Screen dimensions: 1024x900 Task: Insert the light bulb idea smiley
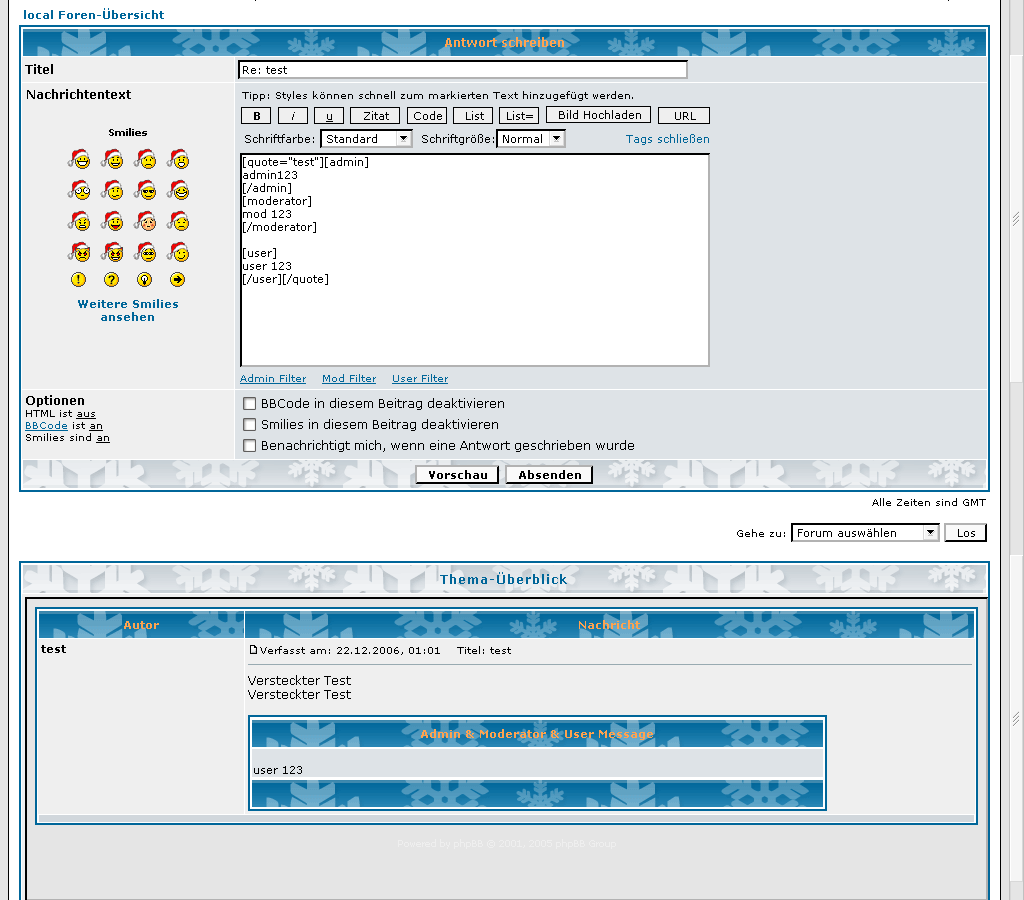click(145, 280)
